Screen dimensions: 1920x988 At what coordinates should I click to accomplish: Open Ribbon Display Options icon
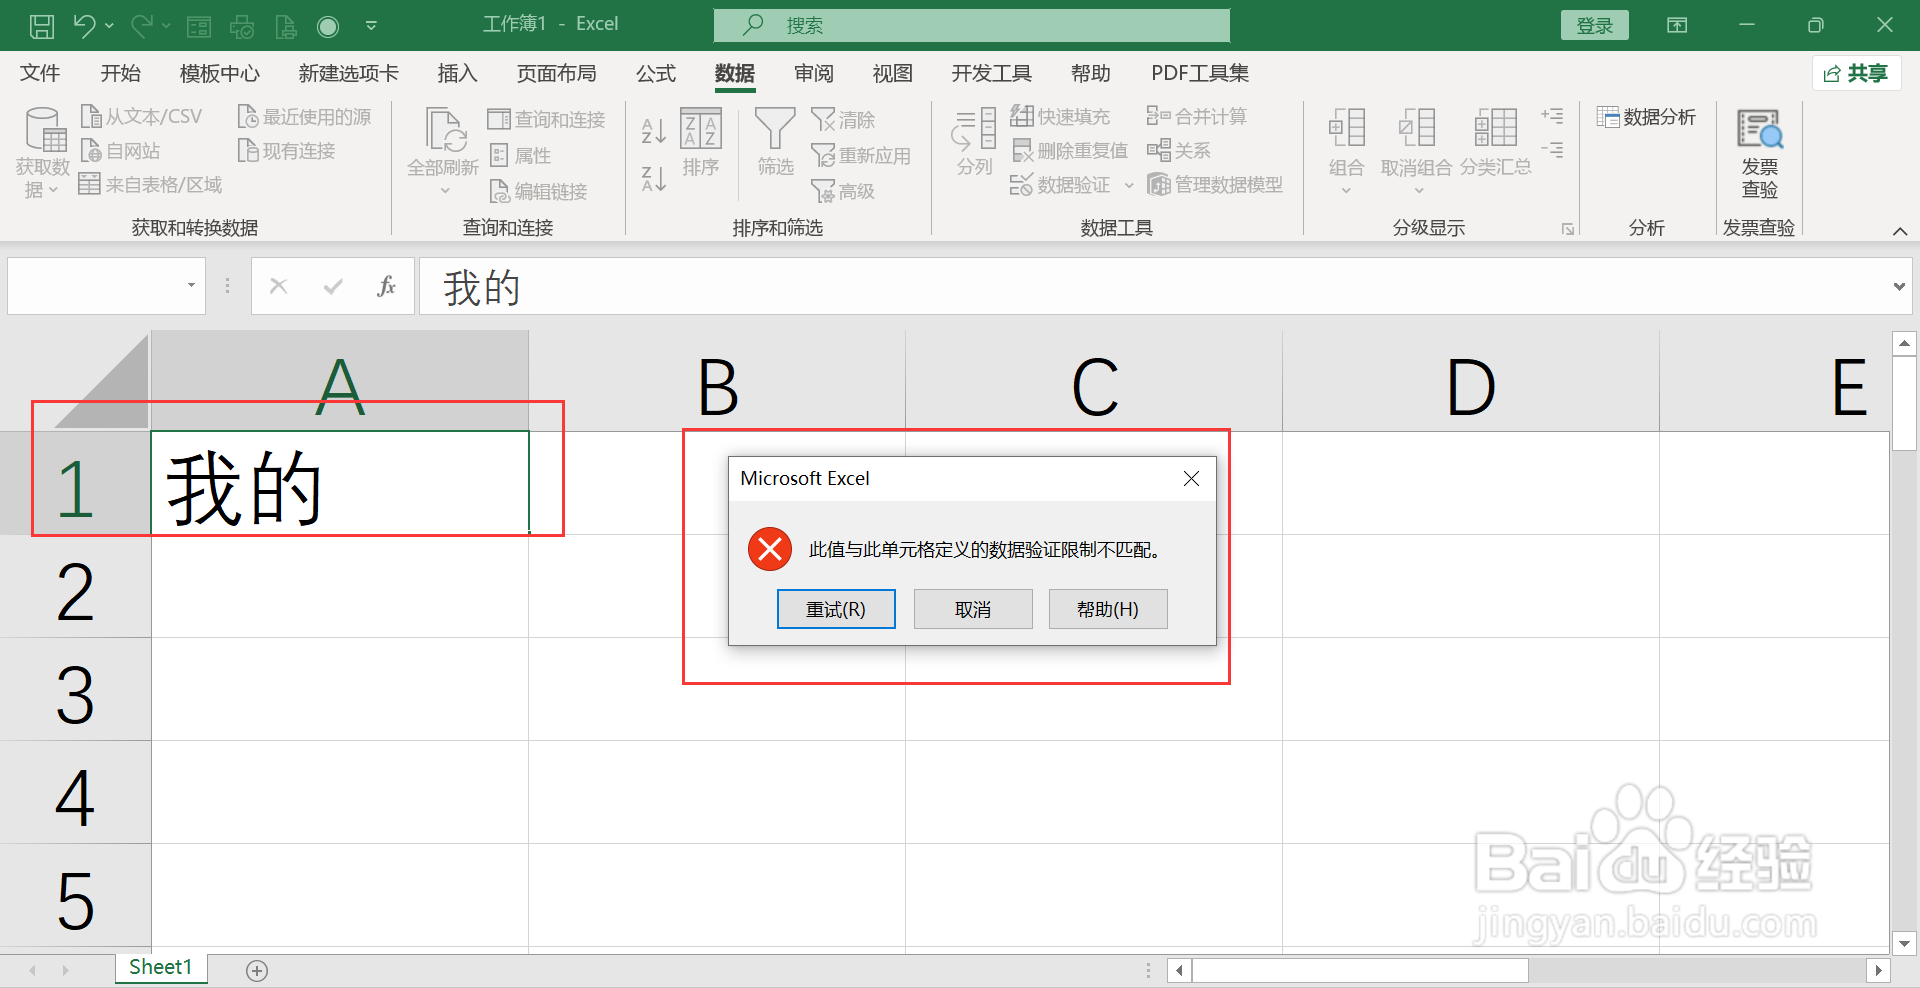pyautogui.click(x=1677, y=26)
